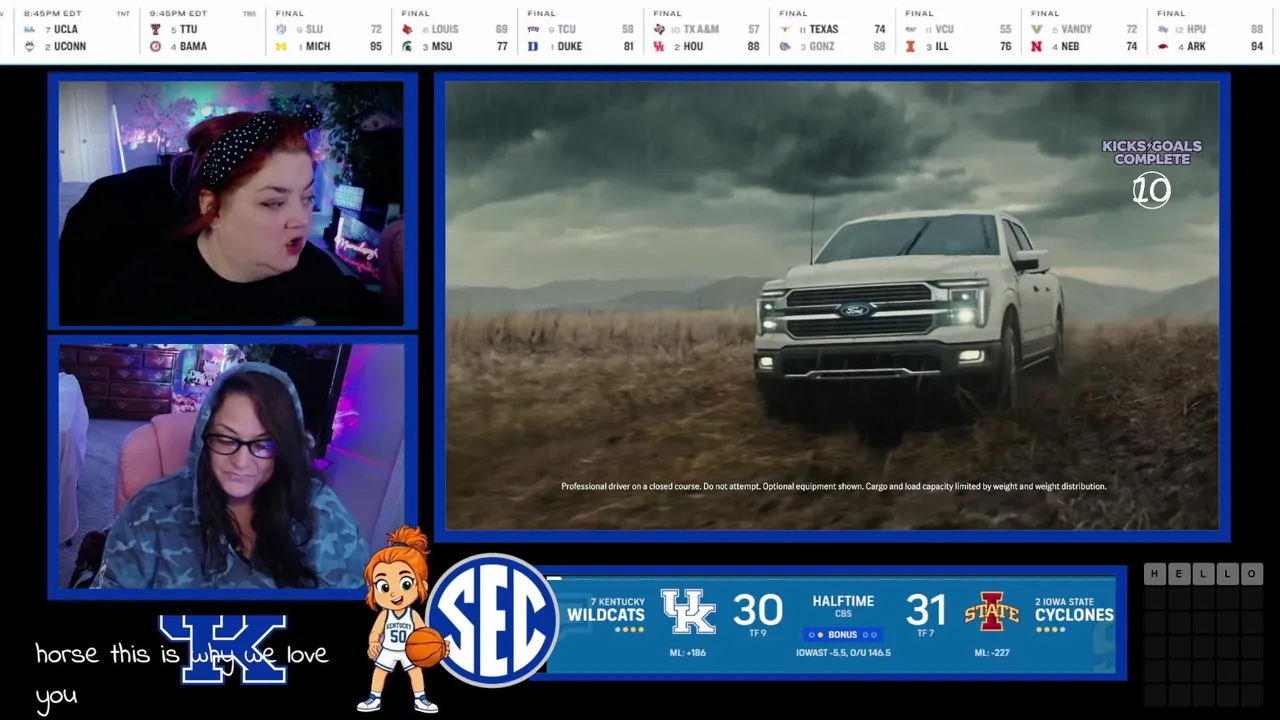Click the 8:45PM EDT game time
This screenshot has width=1280, height=720.
pyautogui.click(x=52, y=14)
